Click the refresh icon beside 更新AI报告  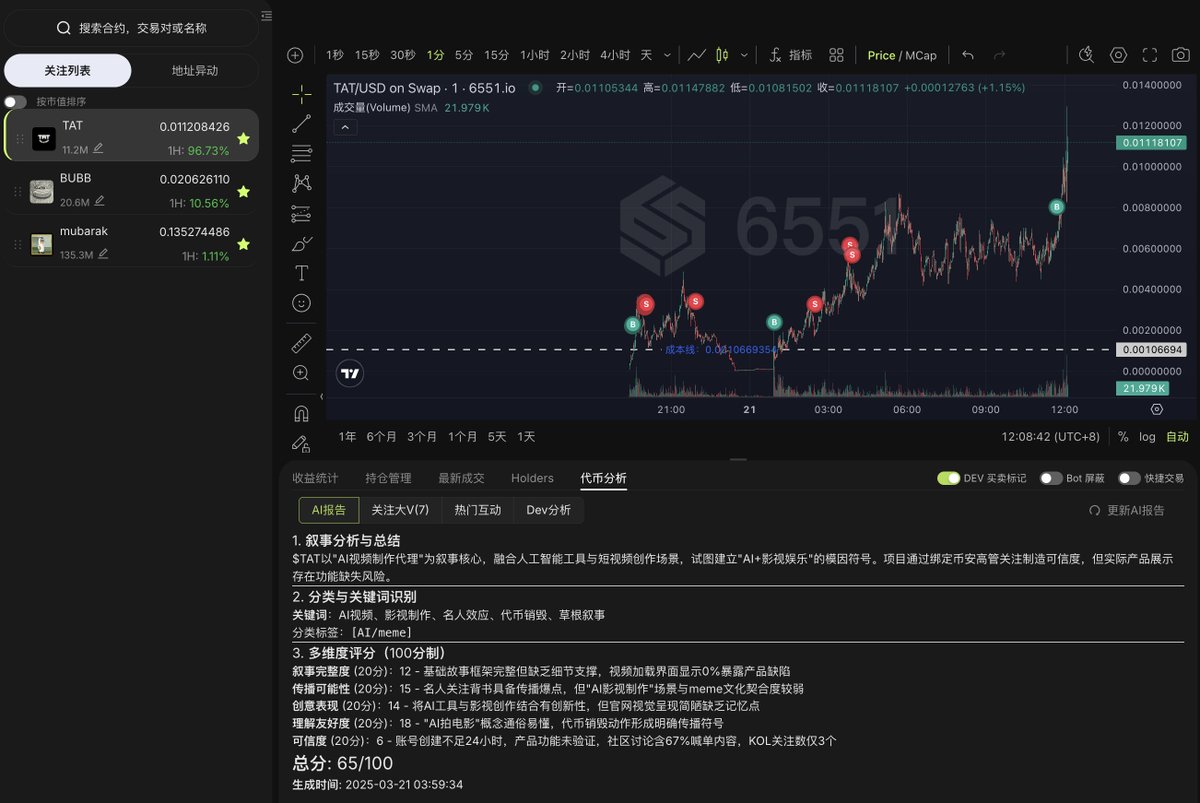(1094, 510)
